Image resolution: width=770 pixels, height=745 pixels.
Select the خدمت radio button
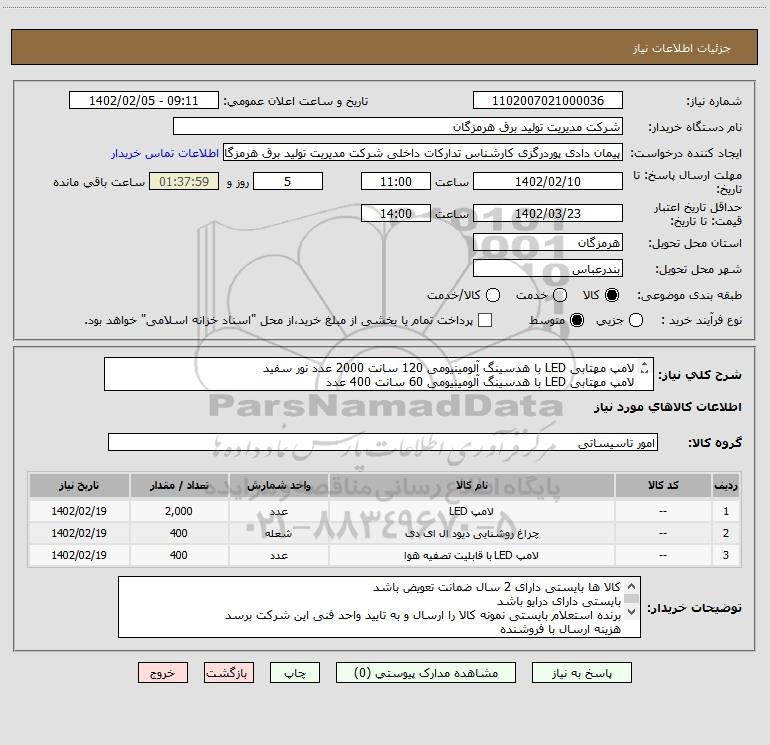(560, 295)
